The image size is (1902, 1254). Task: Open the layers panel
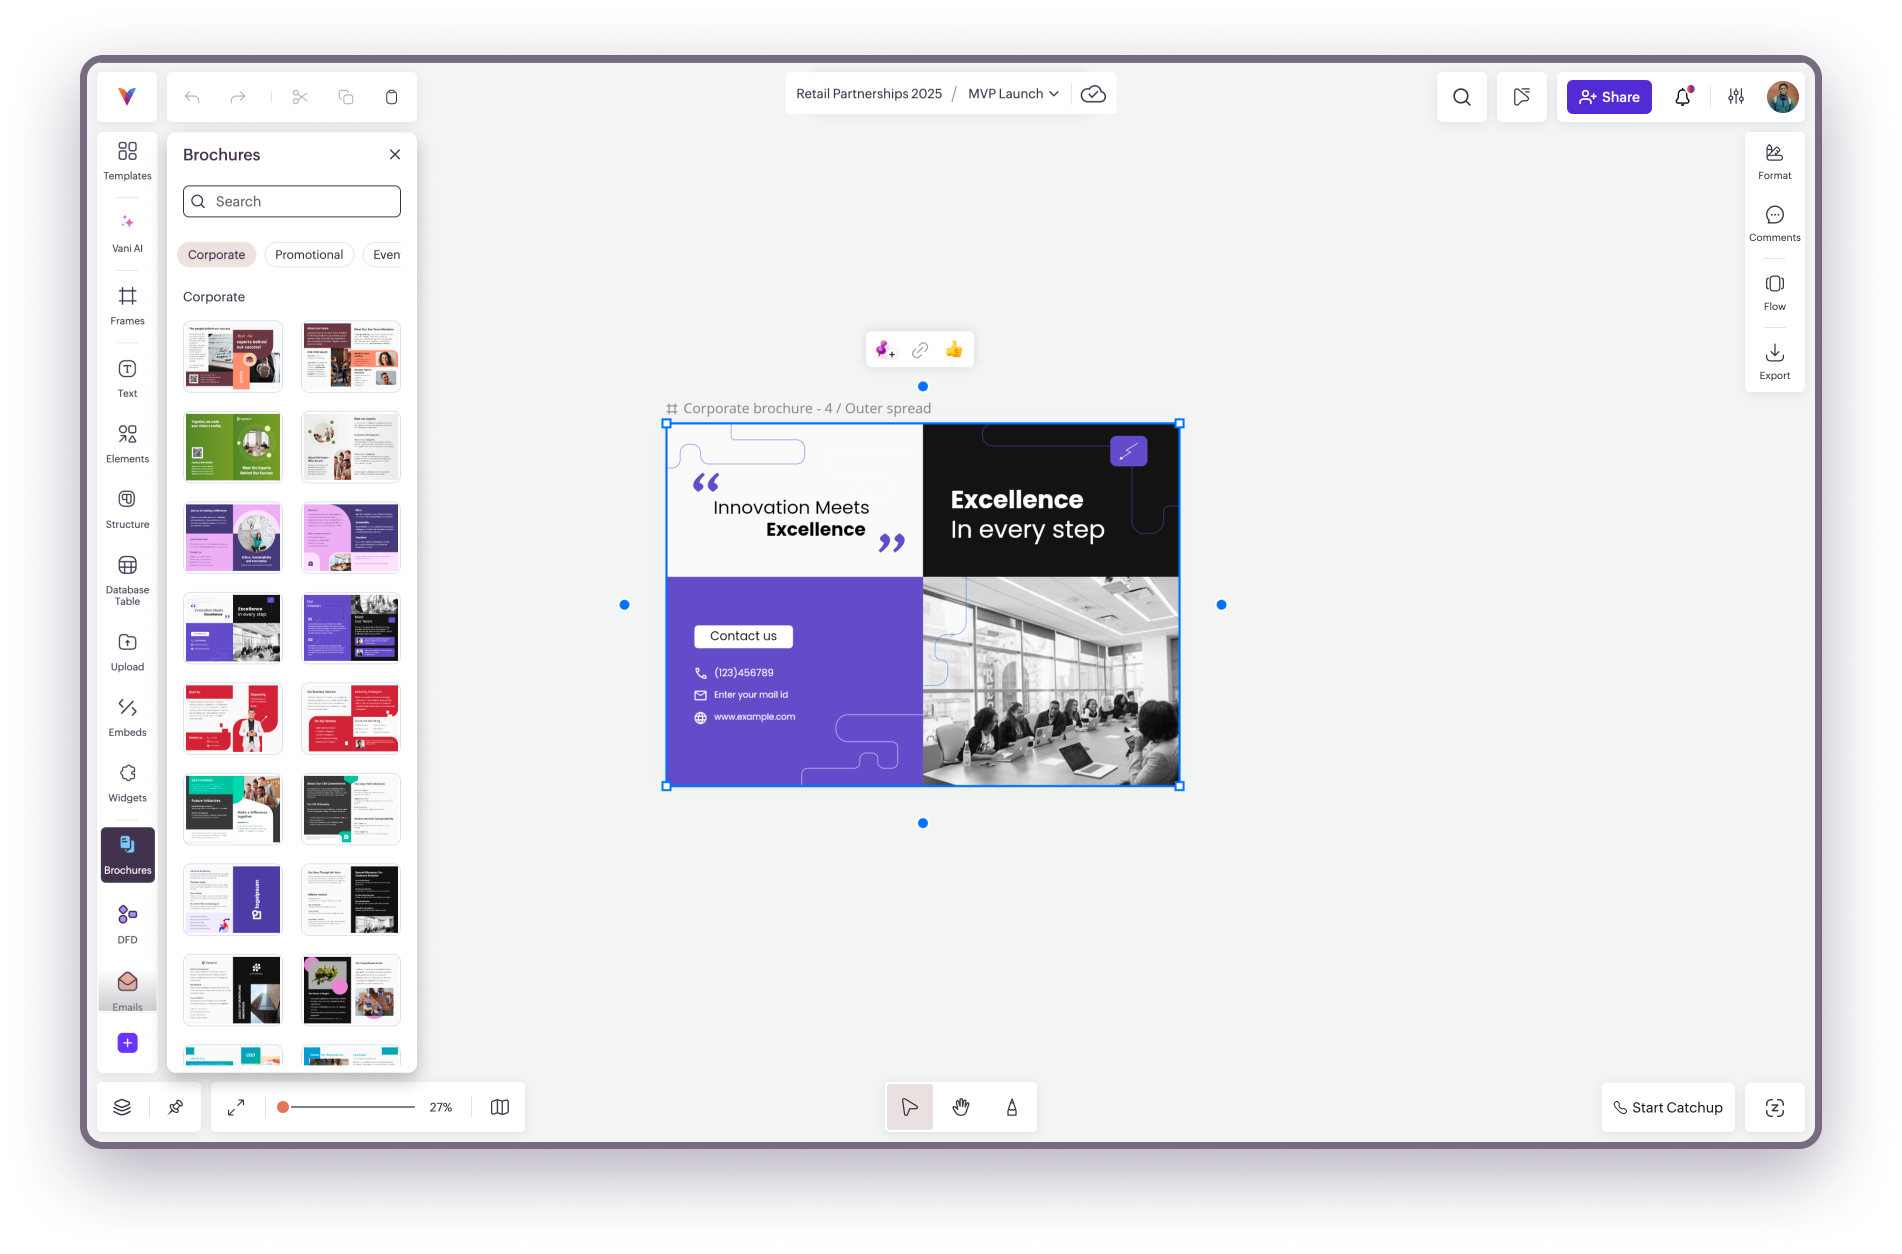[122, 1107]
